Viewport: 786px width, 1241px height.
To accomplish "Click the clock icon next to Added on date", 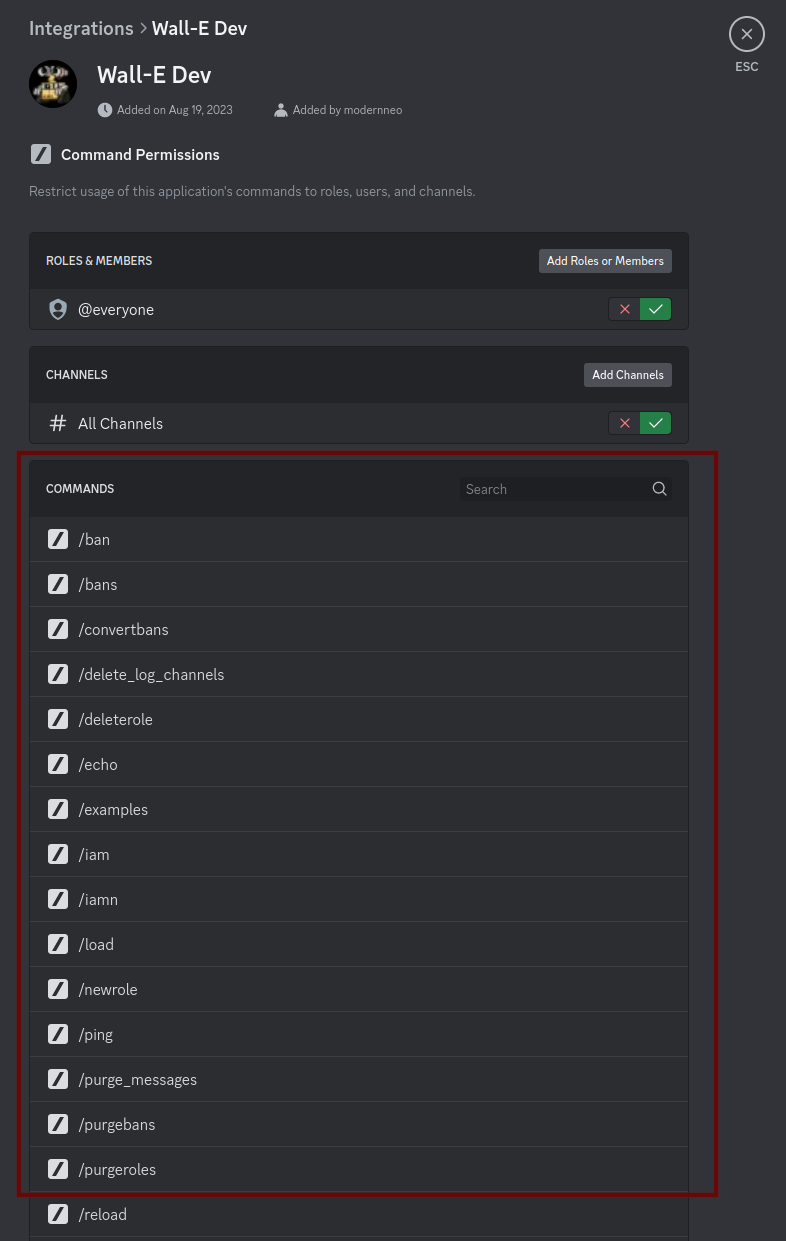I will 105,110.
